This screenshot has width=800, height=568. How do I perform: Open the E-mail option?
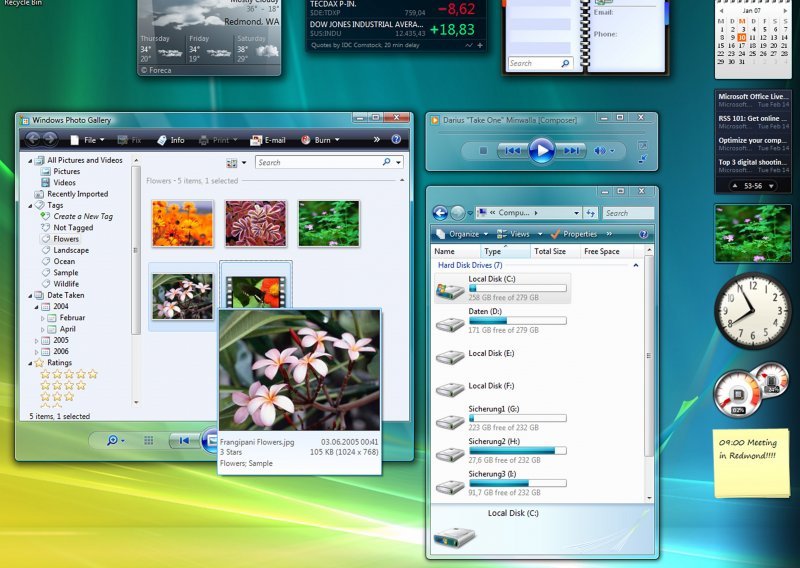point(268,140)
